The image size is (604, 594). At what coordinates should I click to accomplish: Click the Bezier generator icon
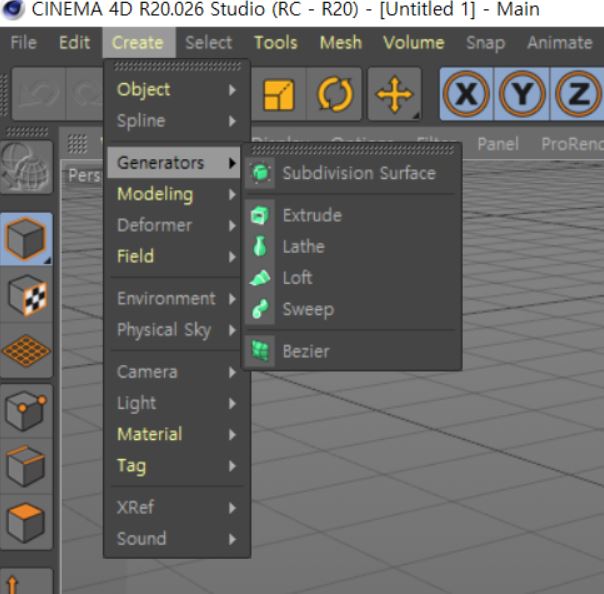260,351
